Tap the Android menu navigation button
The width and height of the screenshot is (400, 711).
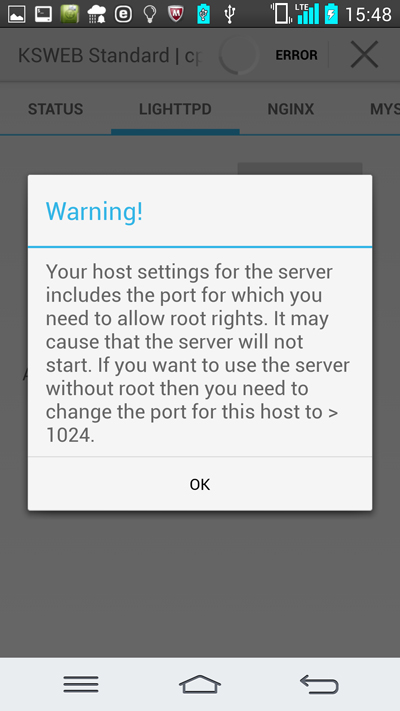pyautogui.click(x=81, y=684)
